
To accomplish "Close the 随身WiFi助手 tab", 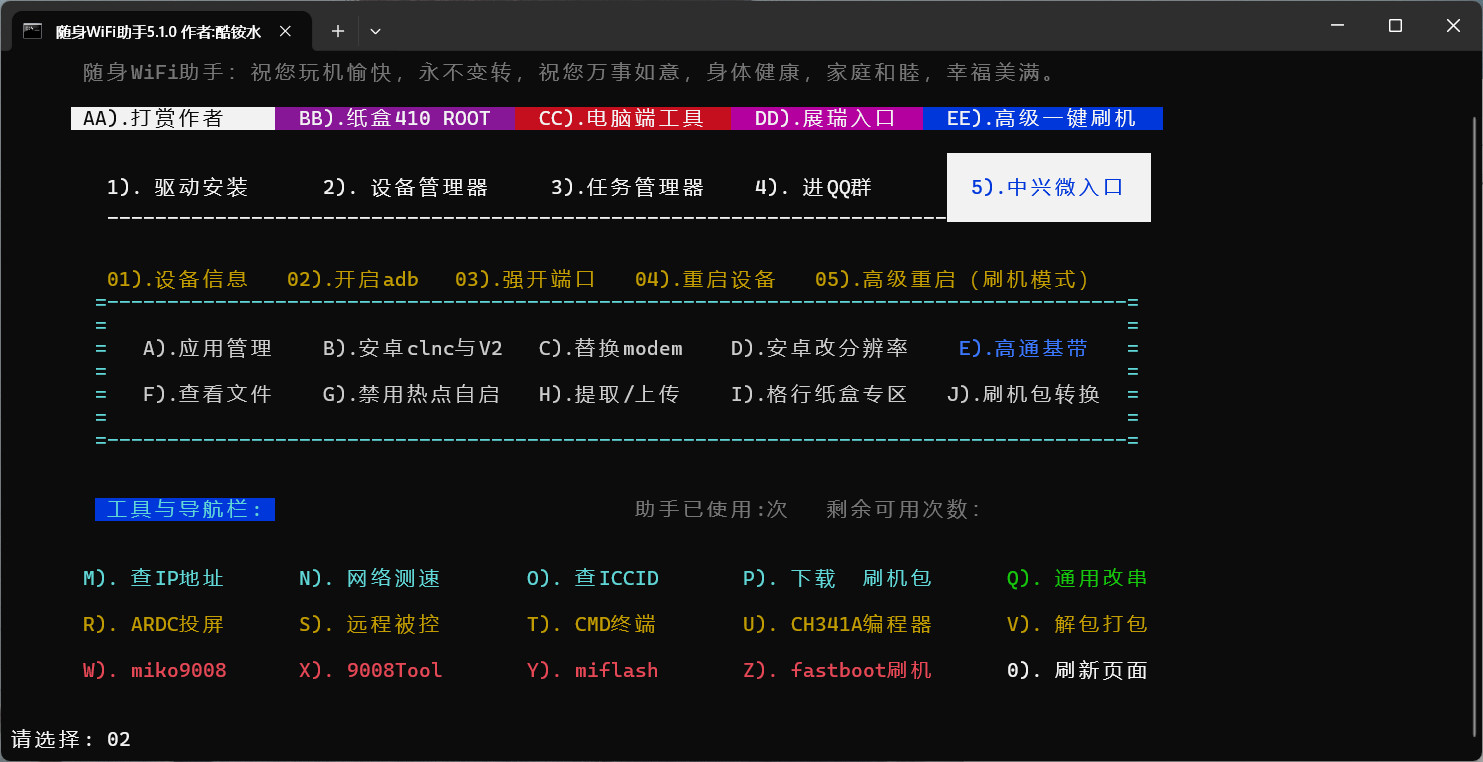I will (x=286, y=31).
